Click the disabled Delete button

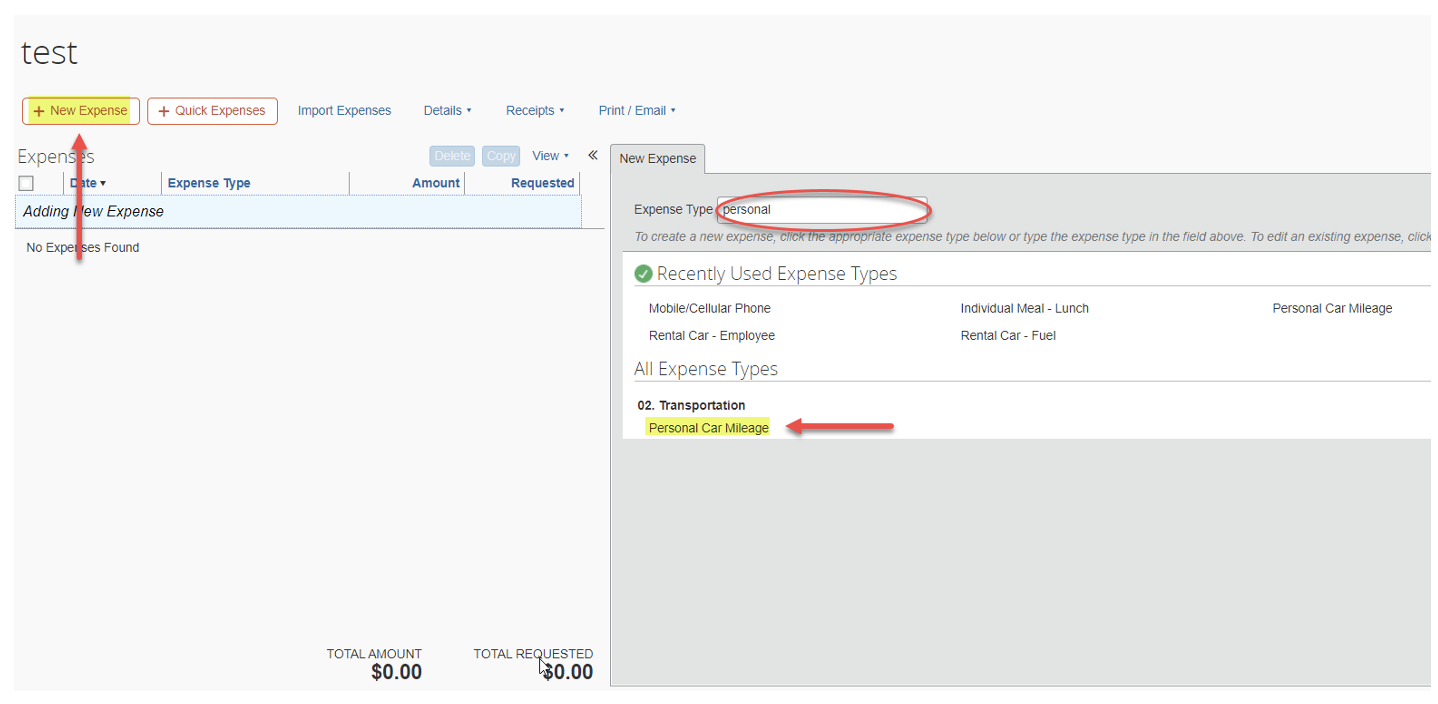point(452,156)
